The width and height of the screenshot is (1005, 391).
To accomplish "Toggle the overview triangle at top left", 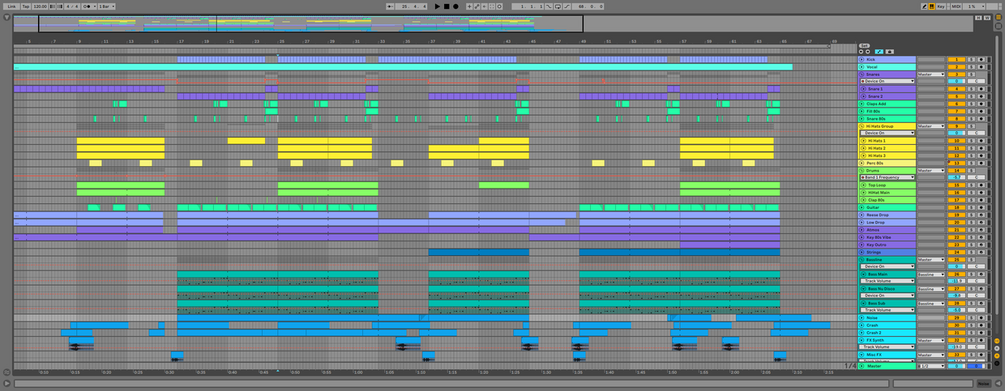I will [7, 18].
